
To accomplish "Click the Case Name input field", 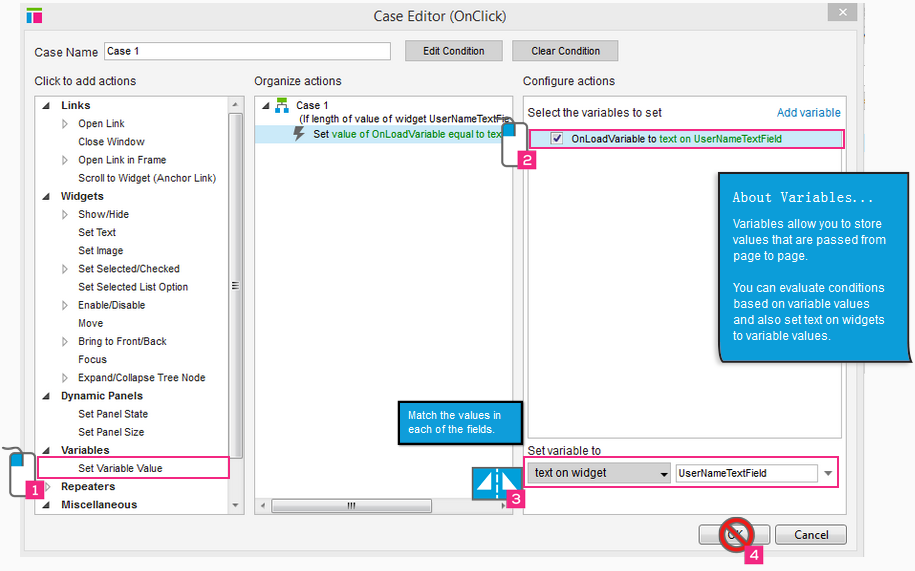I will click(247, 51).
